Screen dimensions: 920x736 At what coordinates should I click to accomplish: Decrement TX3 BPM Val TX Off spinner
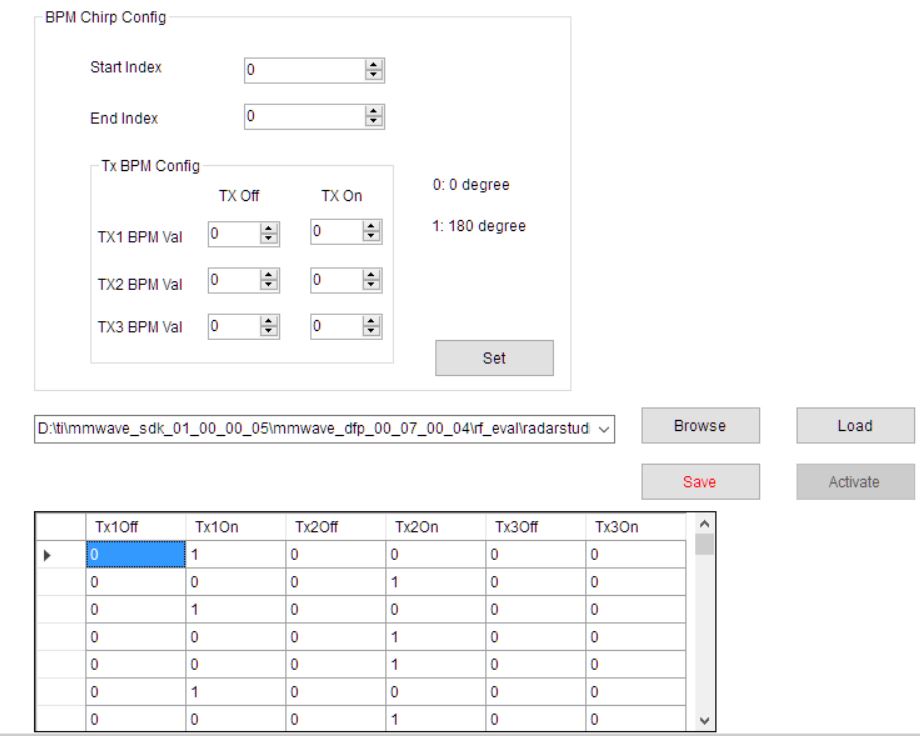coord(269,331)
